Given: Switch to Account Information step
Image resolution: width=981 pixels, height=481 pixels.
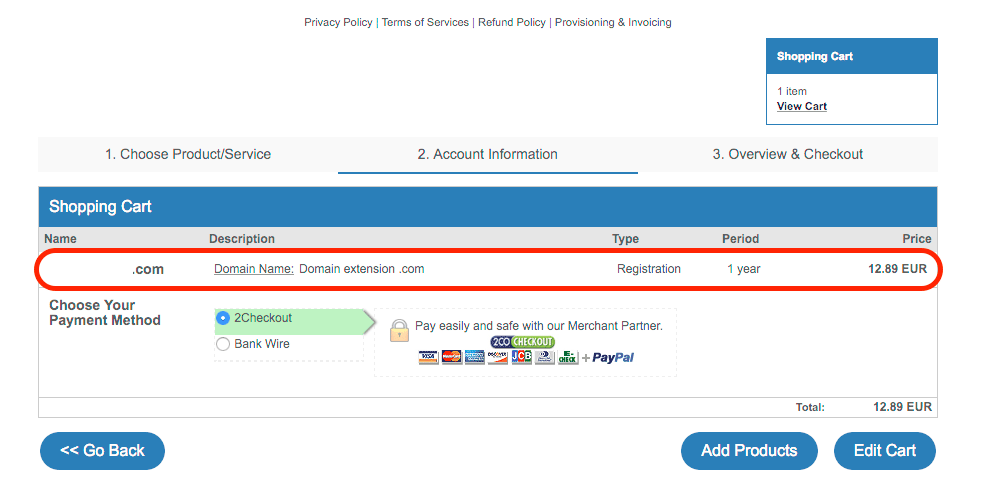Looking at the screenshot, I should [487, 154].
